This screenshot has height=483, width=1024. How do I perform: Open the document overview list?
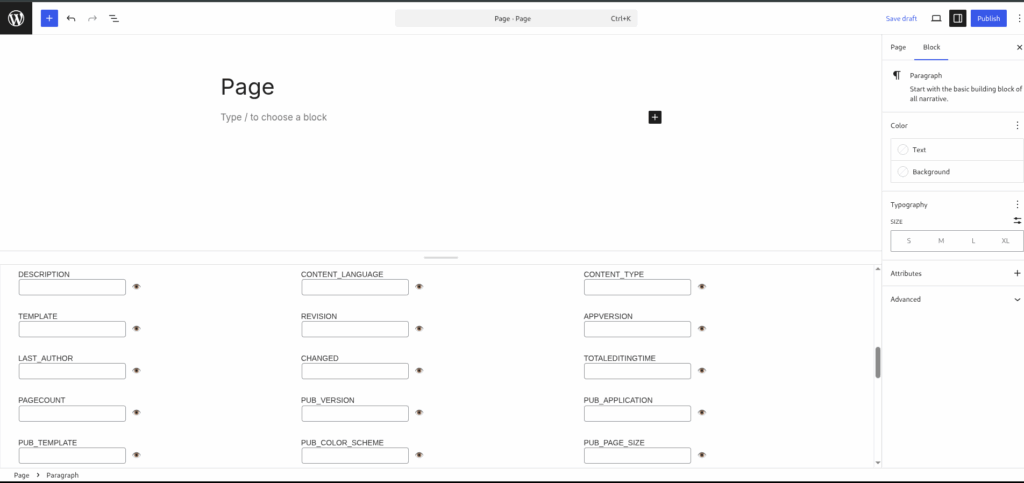click(x=114, y=18)
